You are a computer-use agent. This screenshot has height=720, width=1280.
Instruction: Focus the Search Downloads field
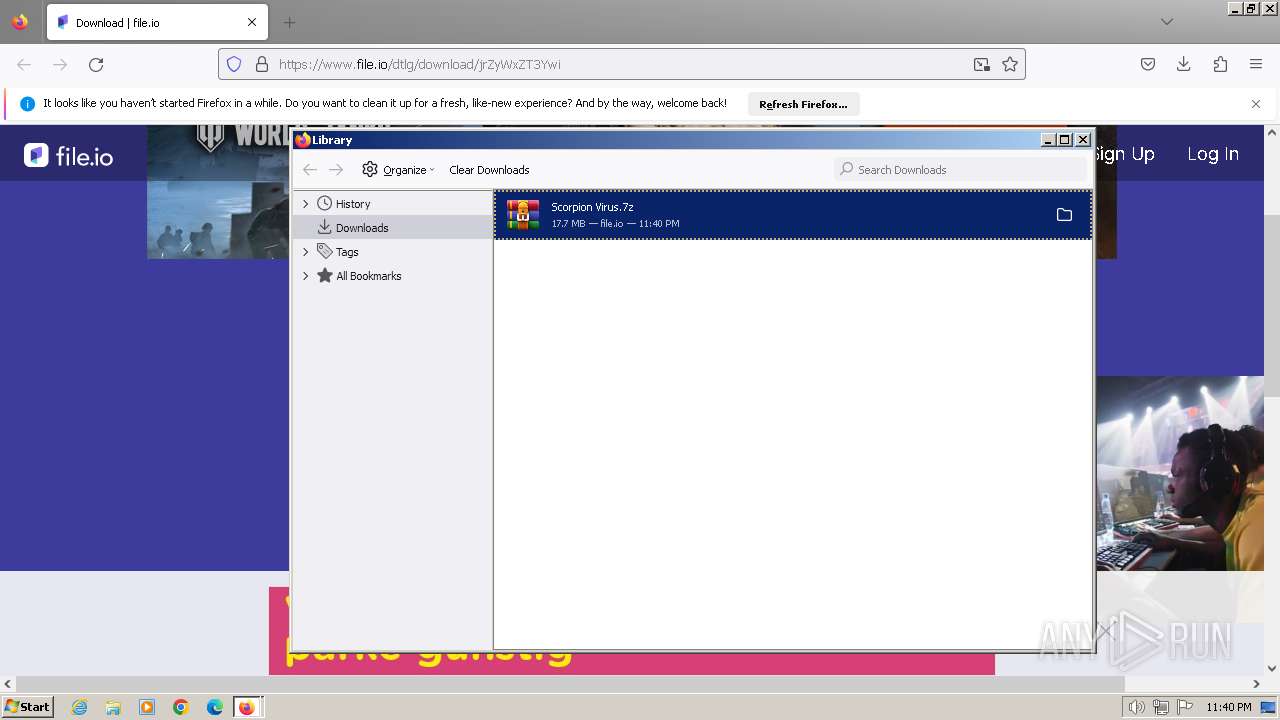960,170
